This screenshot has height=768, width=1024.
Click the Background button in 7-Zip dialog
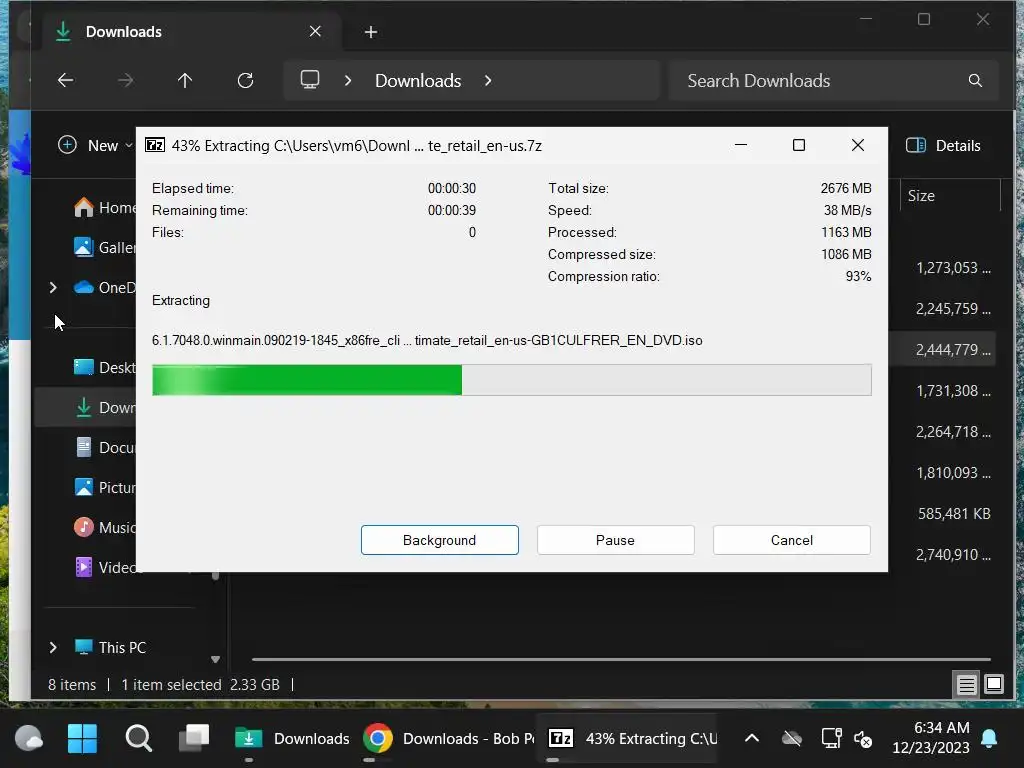440,540
